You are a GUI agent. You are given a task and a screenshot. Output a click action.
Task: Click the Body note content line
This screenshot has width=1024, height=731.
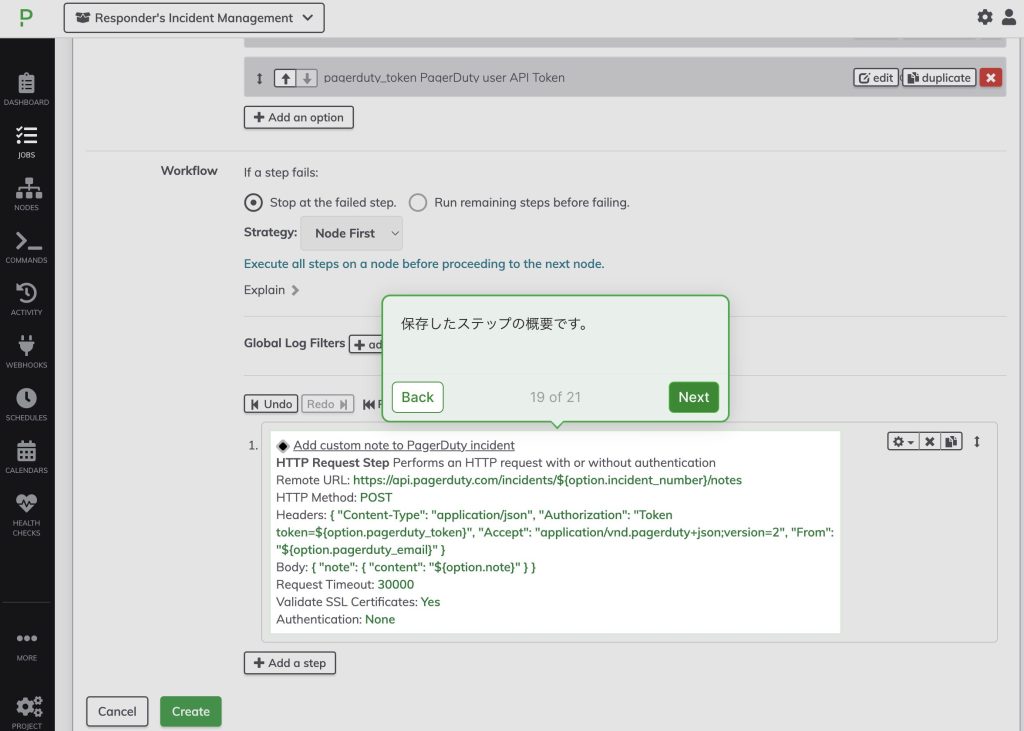(406, 567)
